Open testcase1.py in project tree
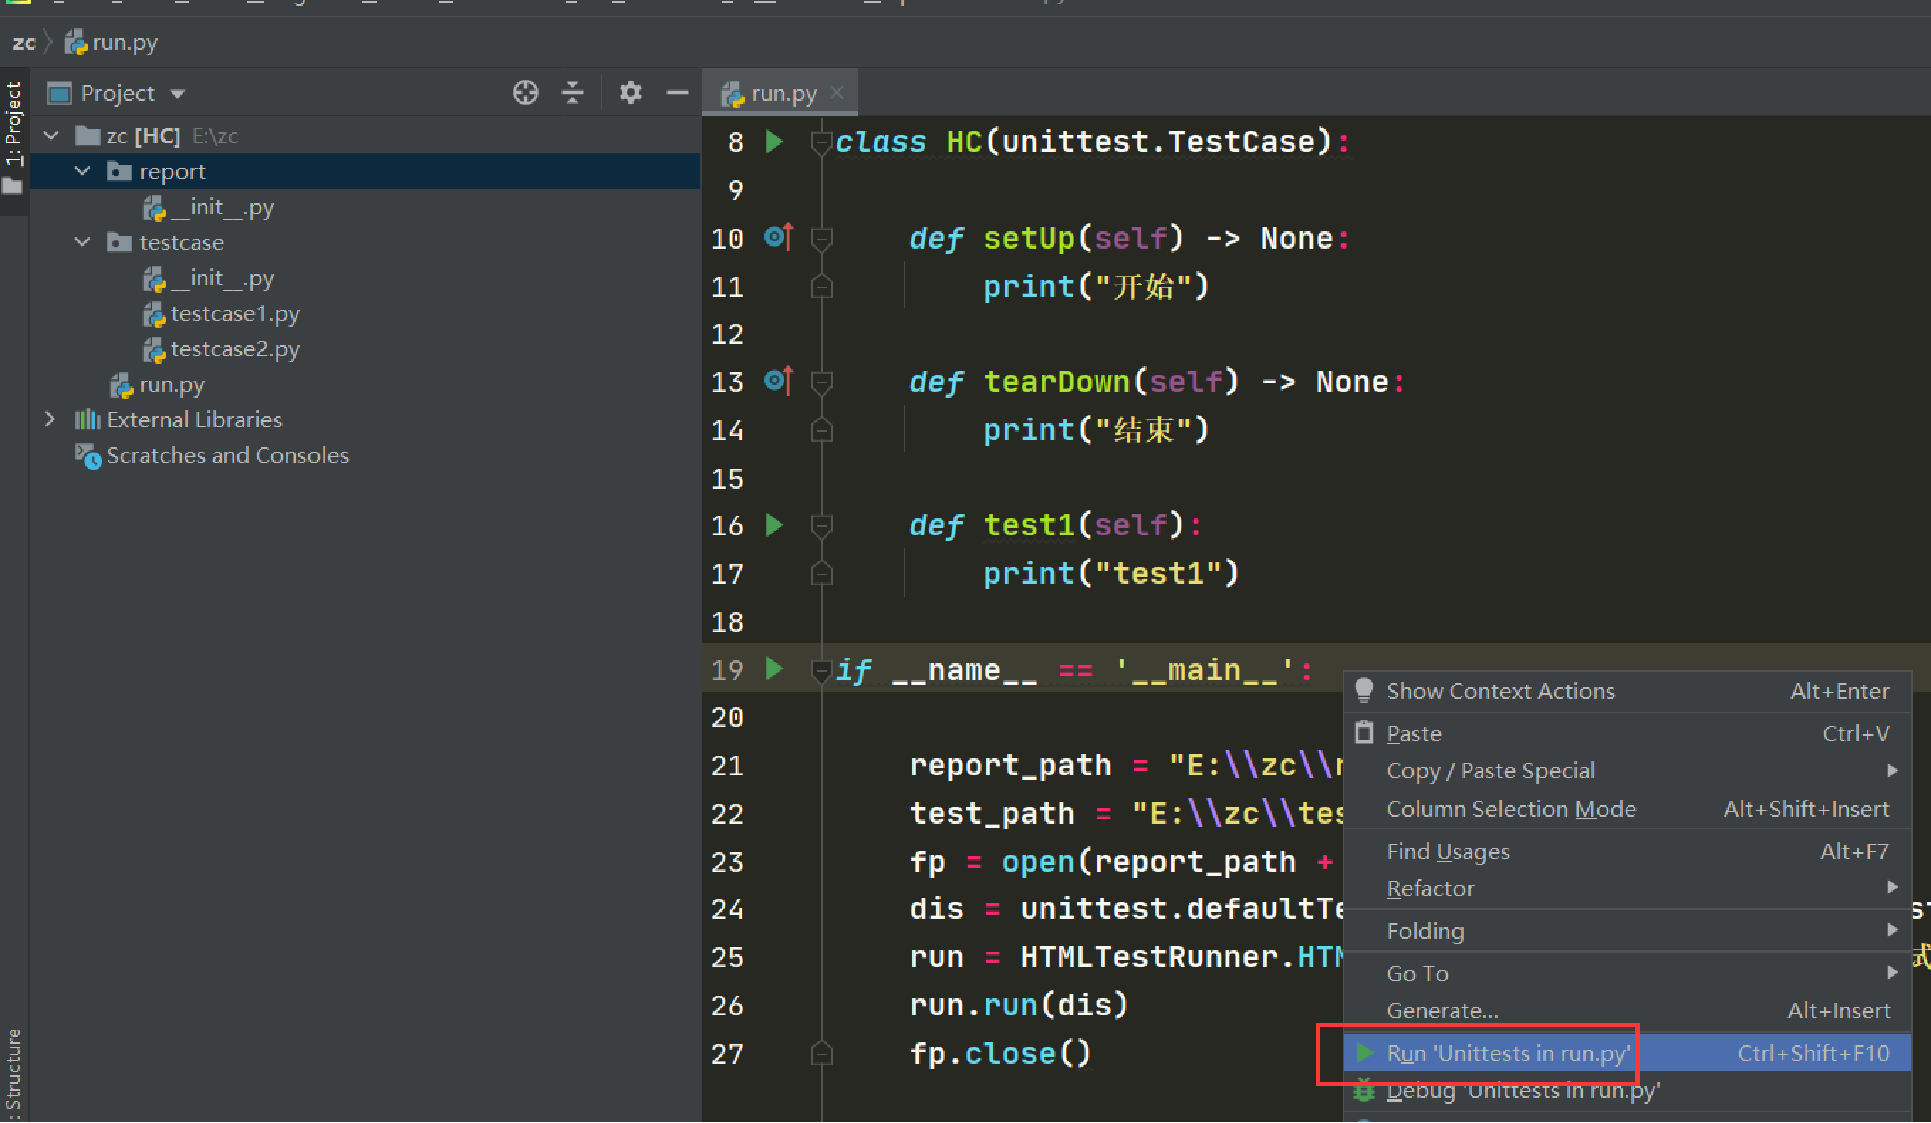 (234, 314)
